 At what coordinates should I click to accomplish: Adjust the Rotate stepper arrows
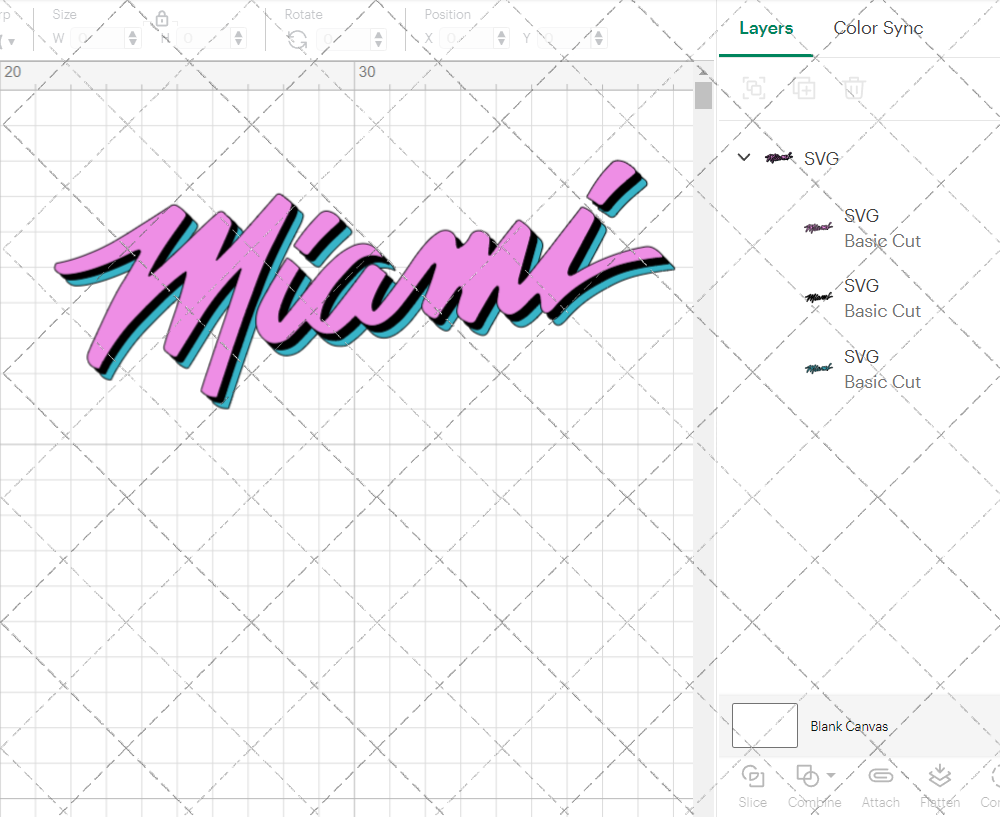click(379, 39)
